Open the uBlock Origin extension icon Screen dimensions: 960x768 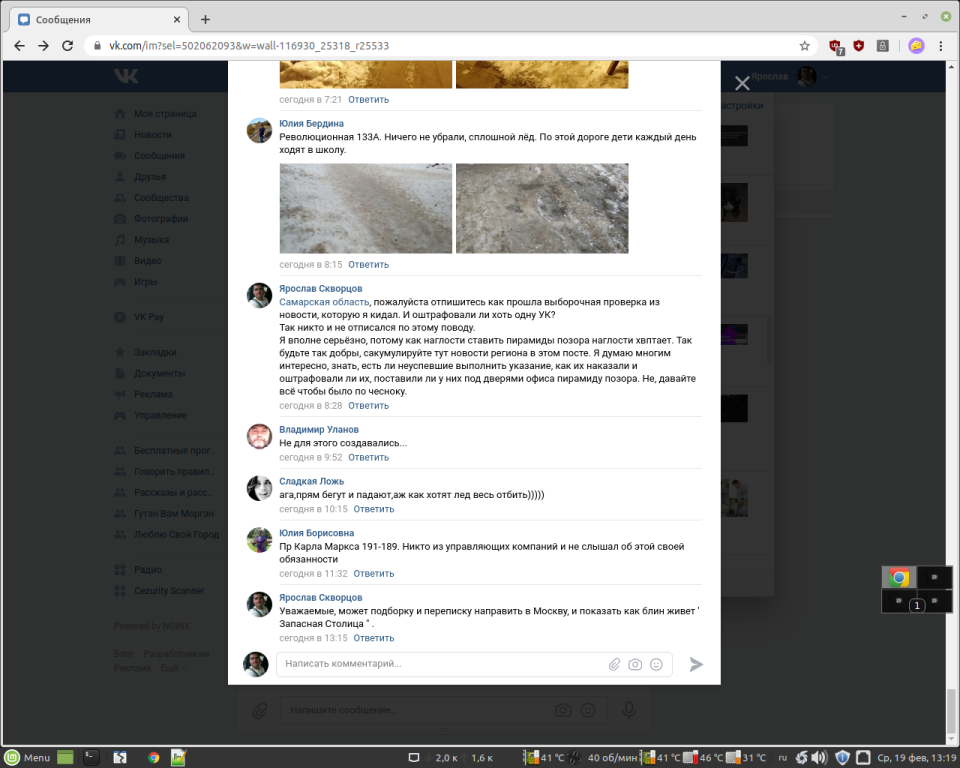(x=836, y=46)
